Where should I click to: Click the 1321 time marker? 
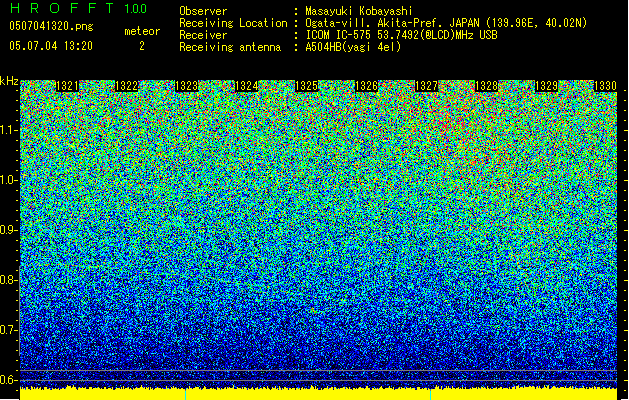[x=67, y=86]
